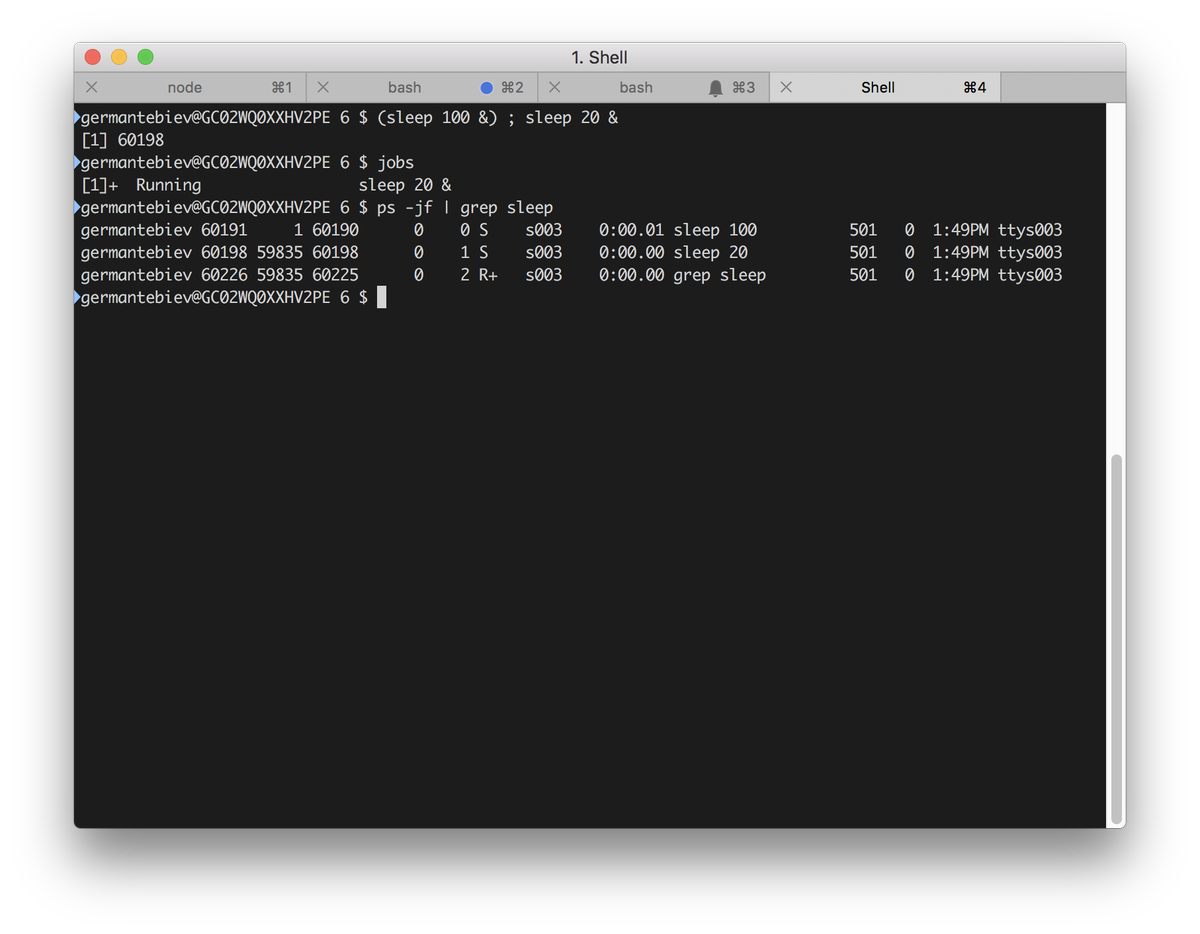The height and width of the screenshot is (934, 1200).
Task: Click the bell notification icon on bash tab
Action: 715,88
